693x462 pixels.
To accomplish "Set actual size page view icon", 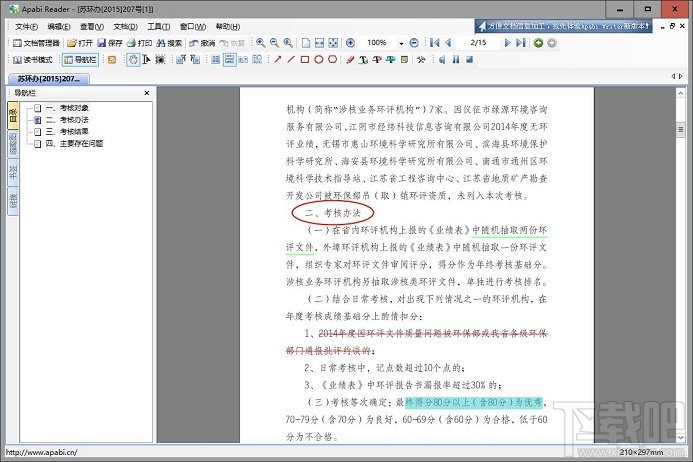I will tap(306, 42).
